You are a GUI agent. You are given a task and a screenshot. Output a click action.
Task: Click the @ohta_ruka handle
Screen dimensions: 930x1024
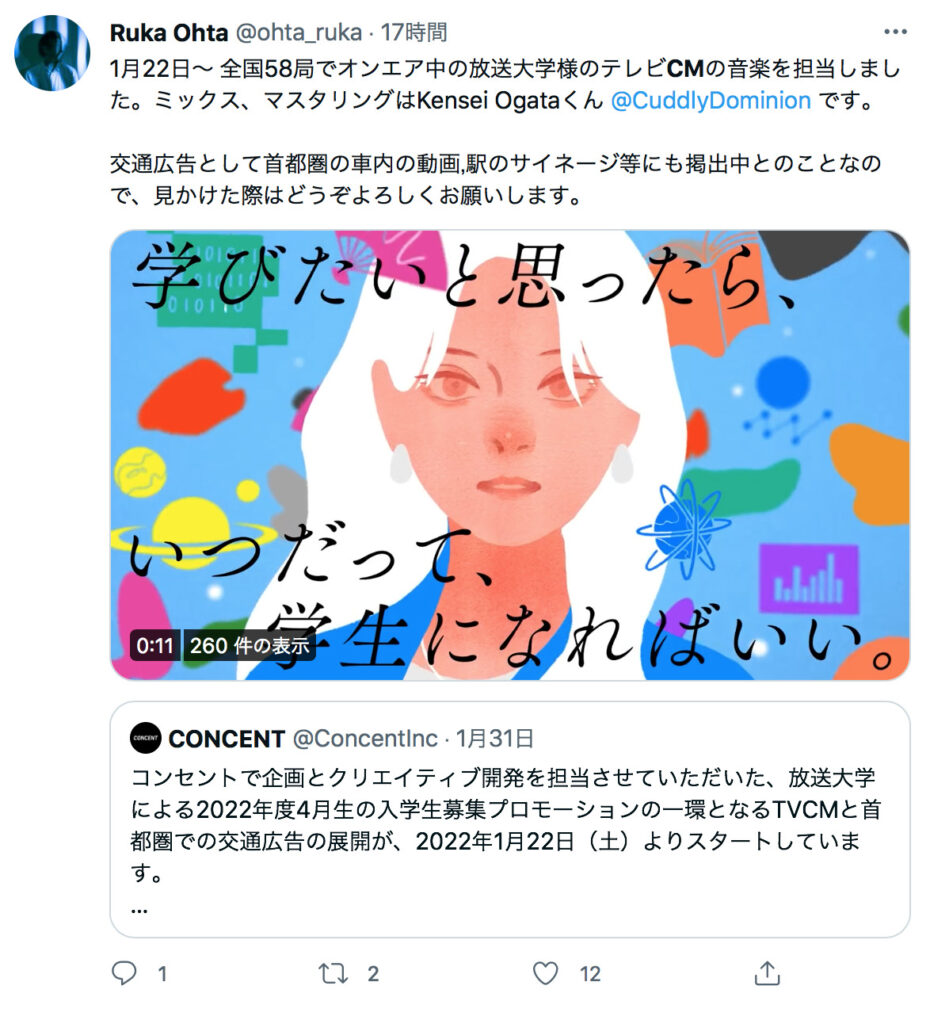pyautogui.click(x=298, y=32)
